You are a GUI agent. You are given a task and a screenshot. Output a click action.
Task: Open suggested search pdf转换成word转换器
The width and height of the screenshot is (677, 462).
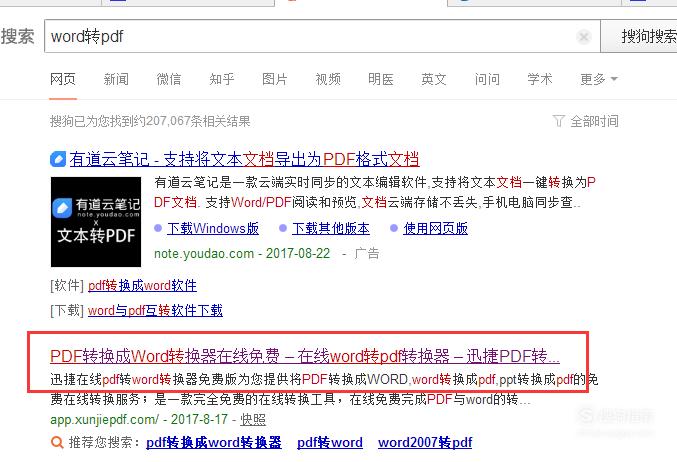[x=214, y=443]
